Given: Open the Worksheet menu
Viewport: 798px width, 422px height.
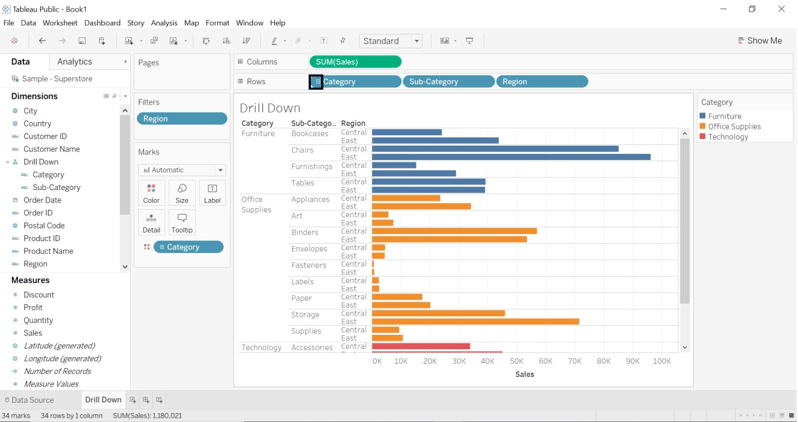Looking at the screenshot, I should (x=60, y=23).
